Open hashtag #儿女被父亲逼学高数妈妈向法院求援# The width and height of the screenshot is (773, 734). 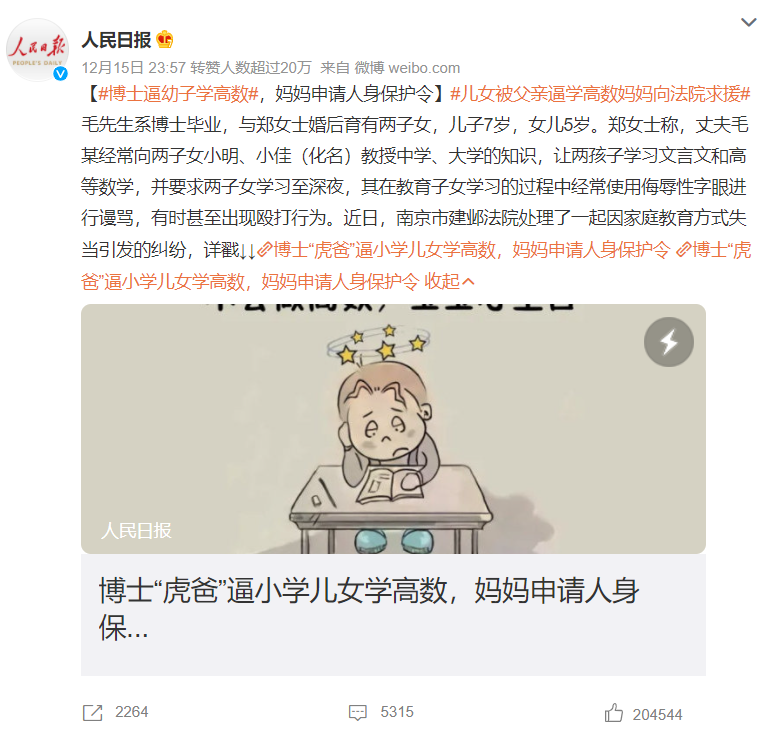click(600, 94)
